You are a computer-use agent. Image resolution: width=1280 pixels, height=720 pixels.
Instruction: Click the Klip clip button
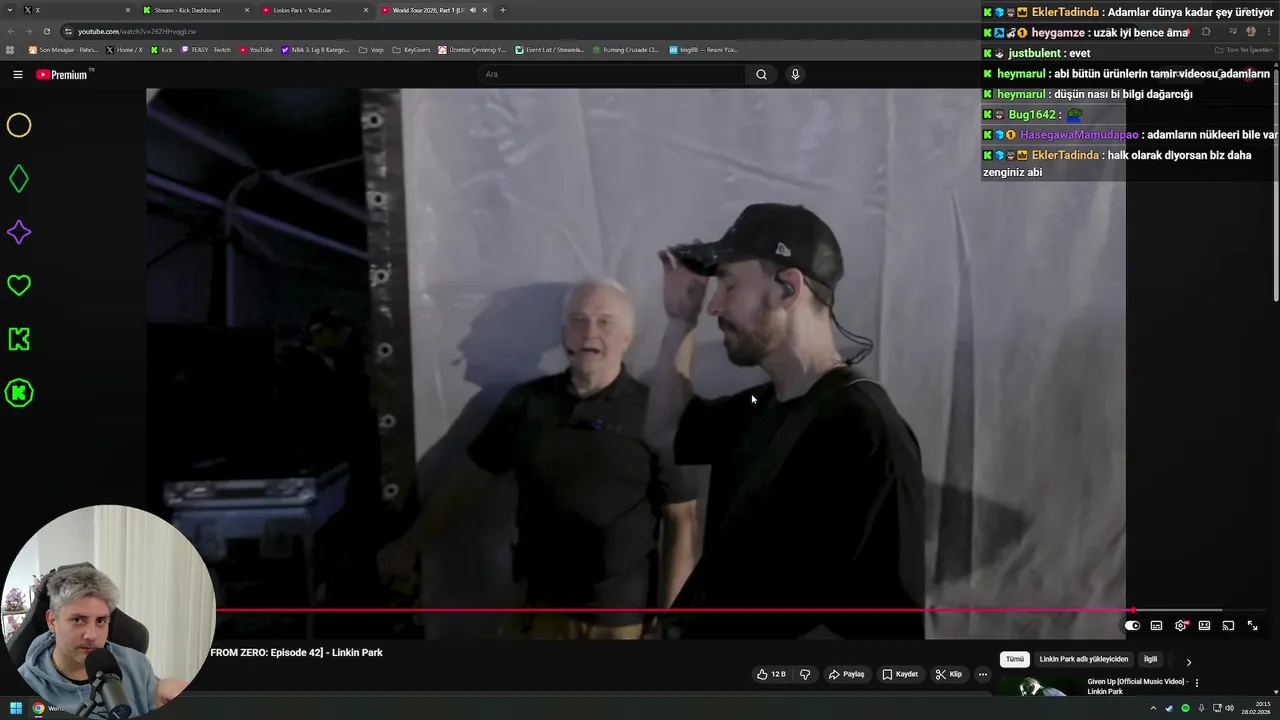(949, 674)
